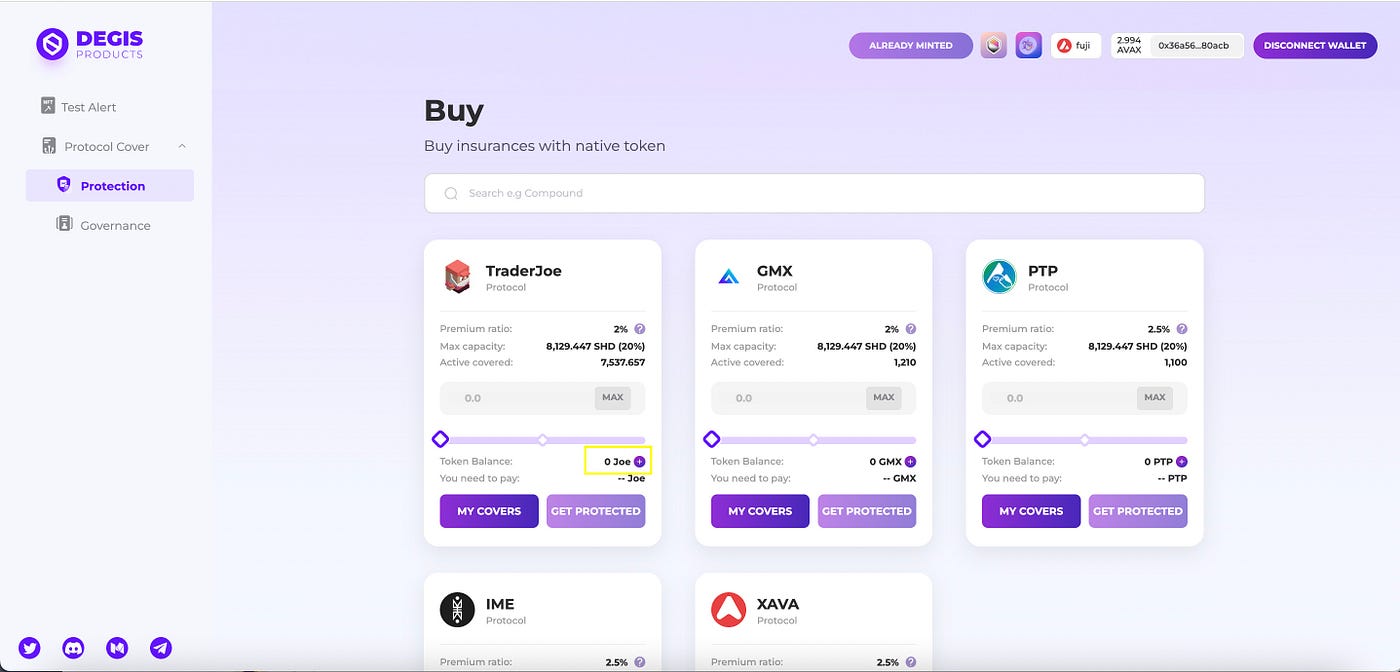
Task: Open the Discord social icon
Action: tap(73, 648)
